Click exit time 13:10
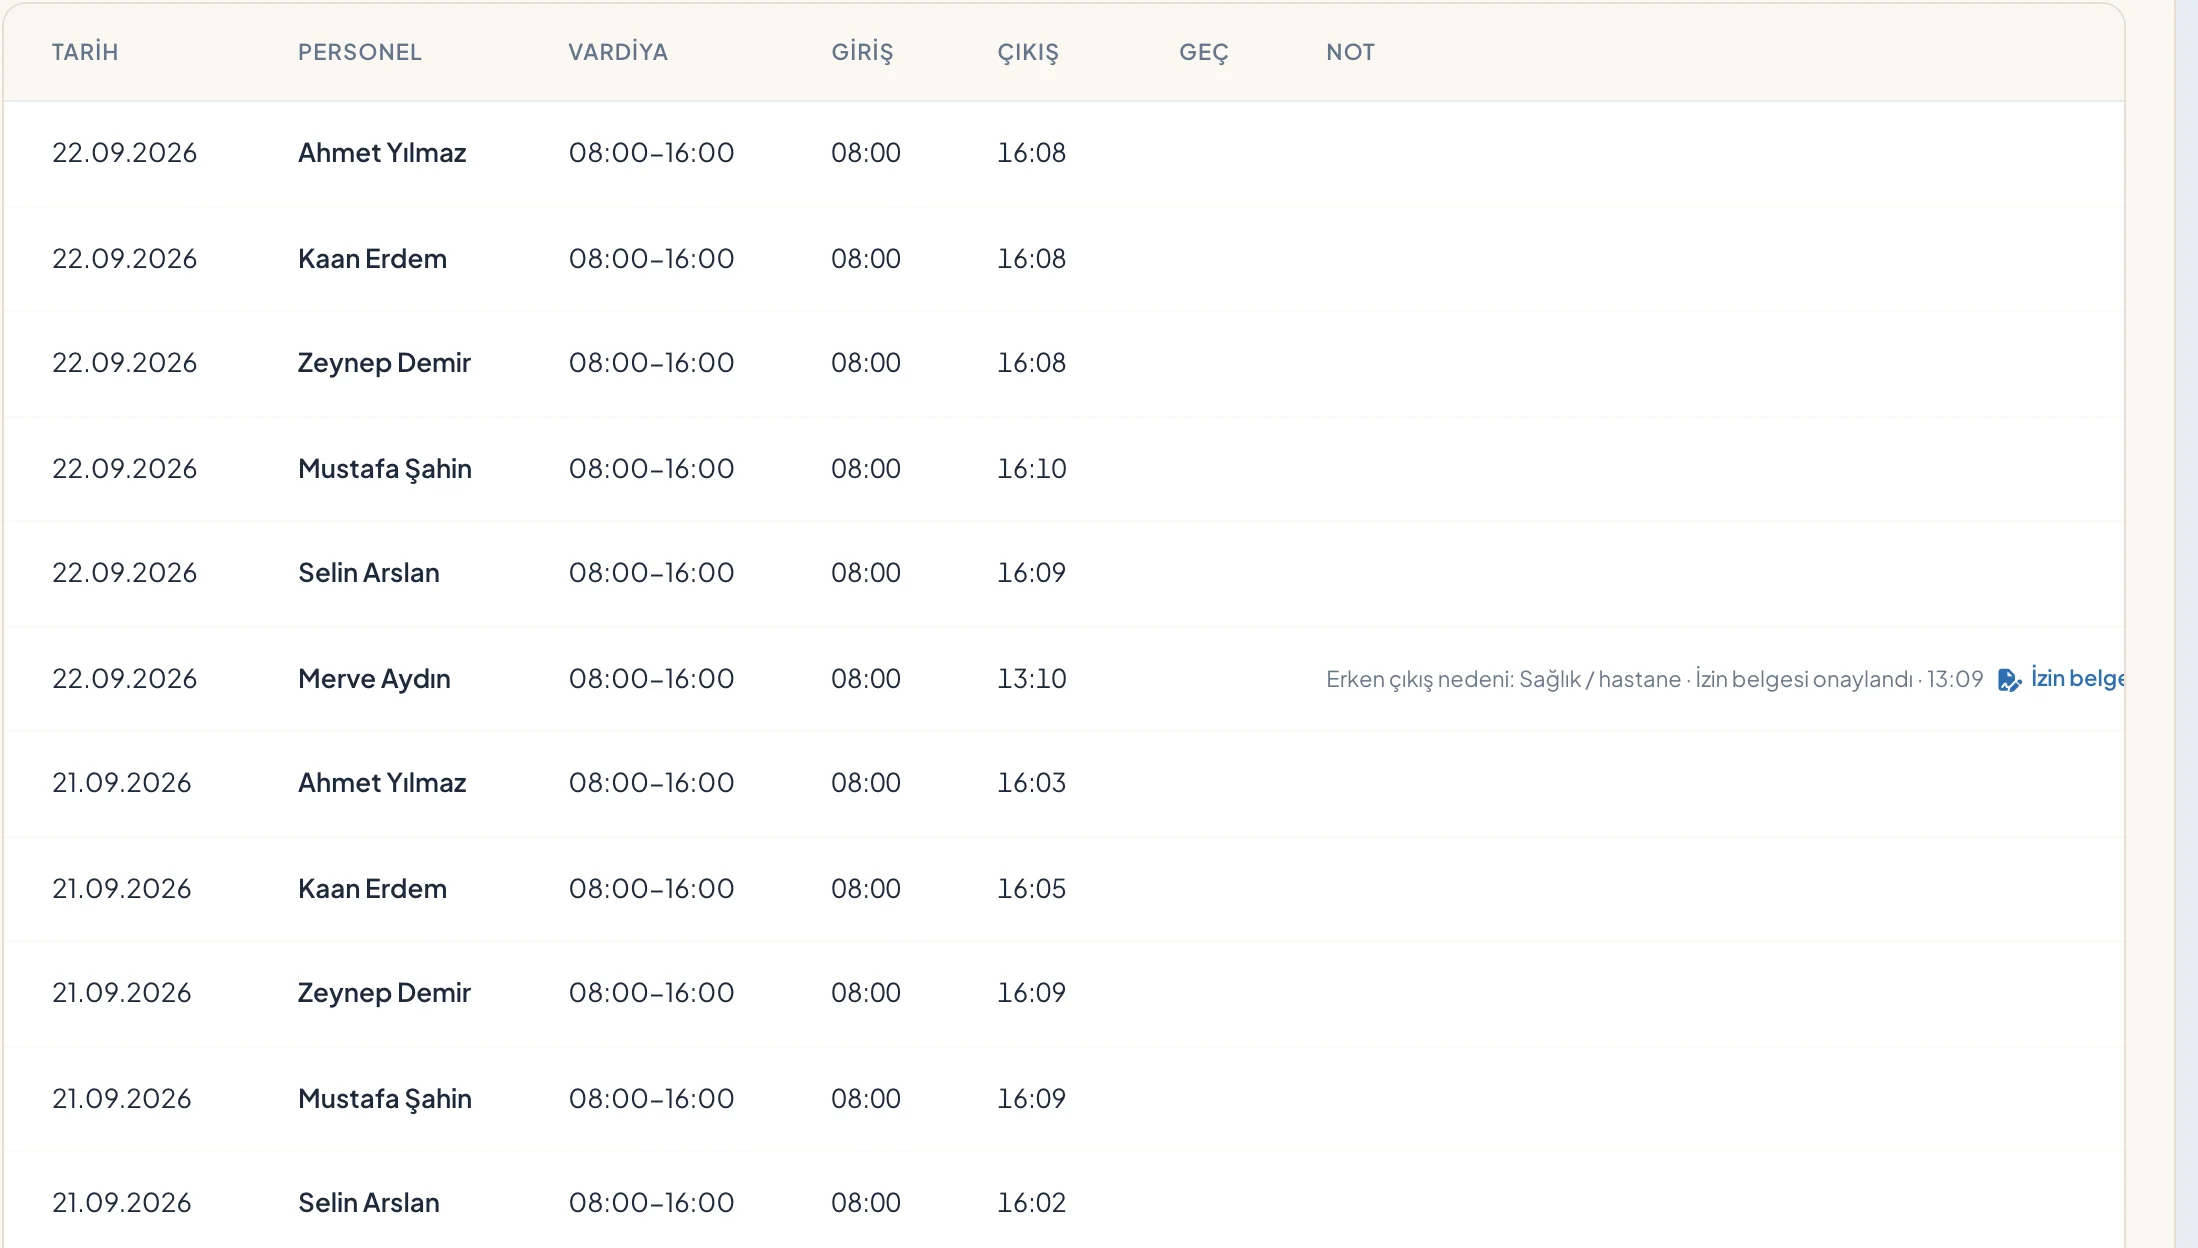This screenshot has width=2198, height=1248. tap(1032, 679)
